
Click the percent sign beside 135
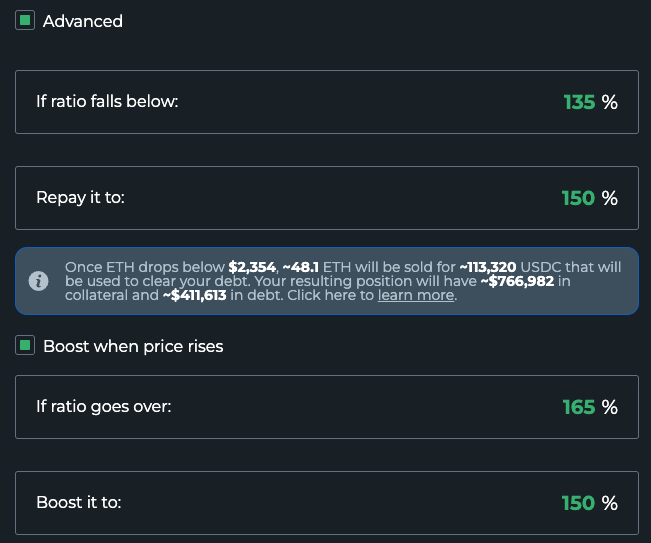click(x=609, y=102)
